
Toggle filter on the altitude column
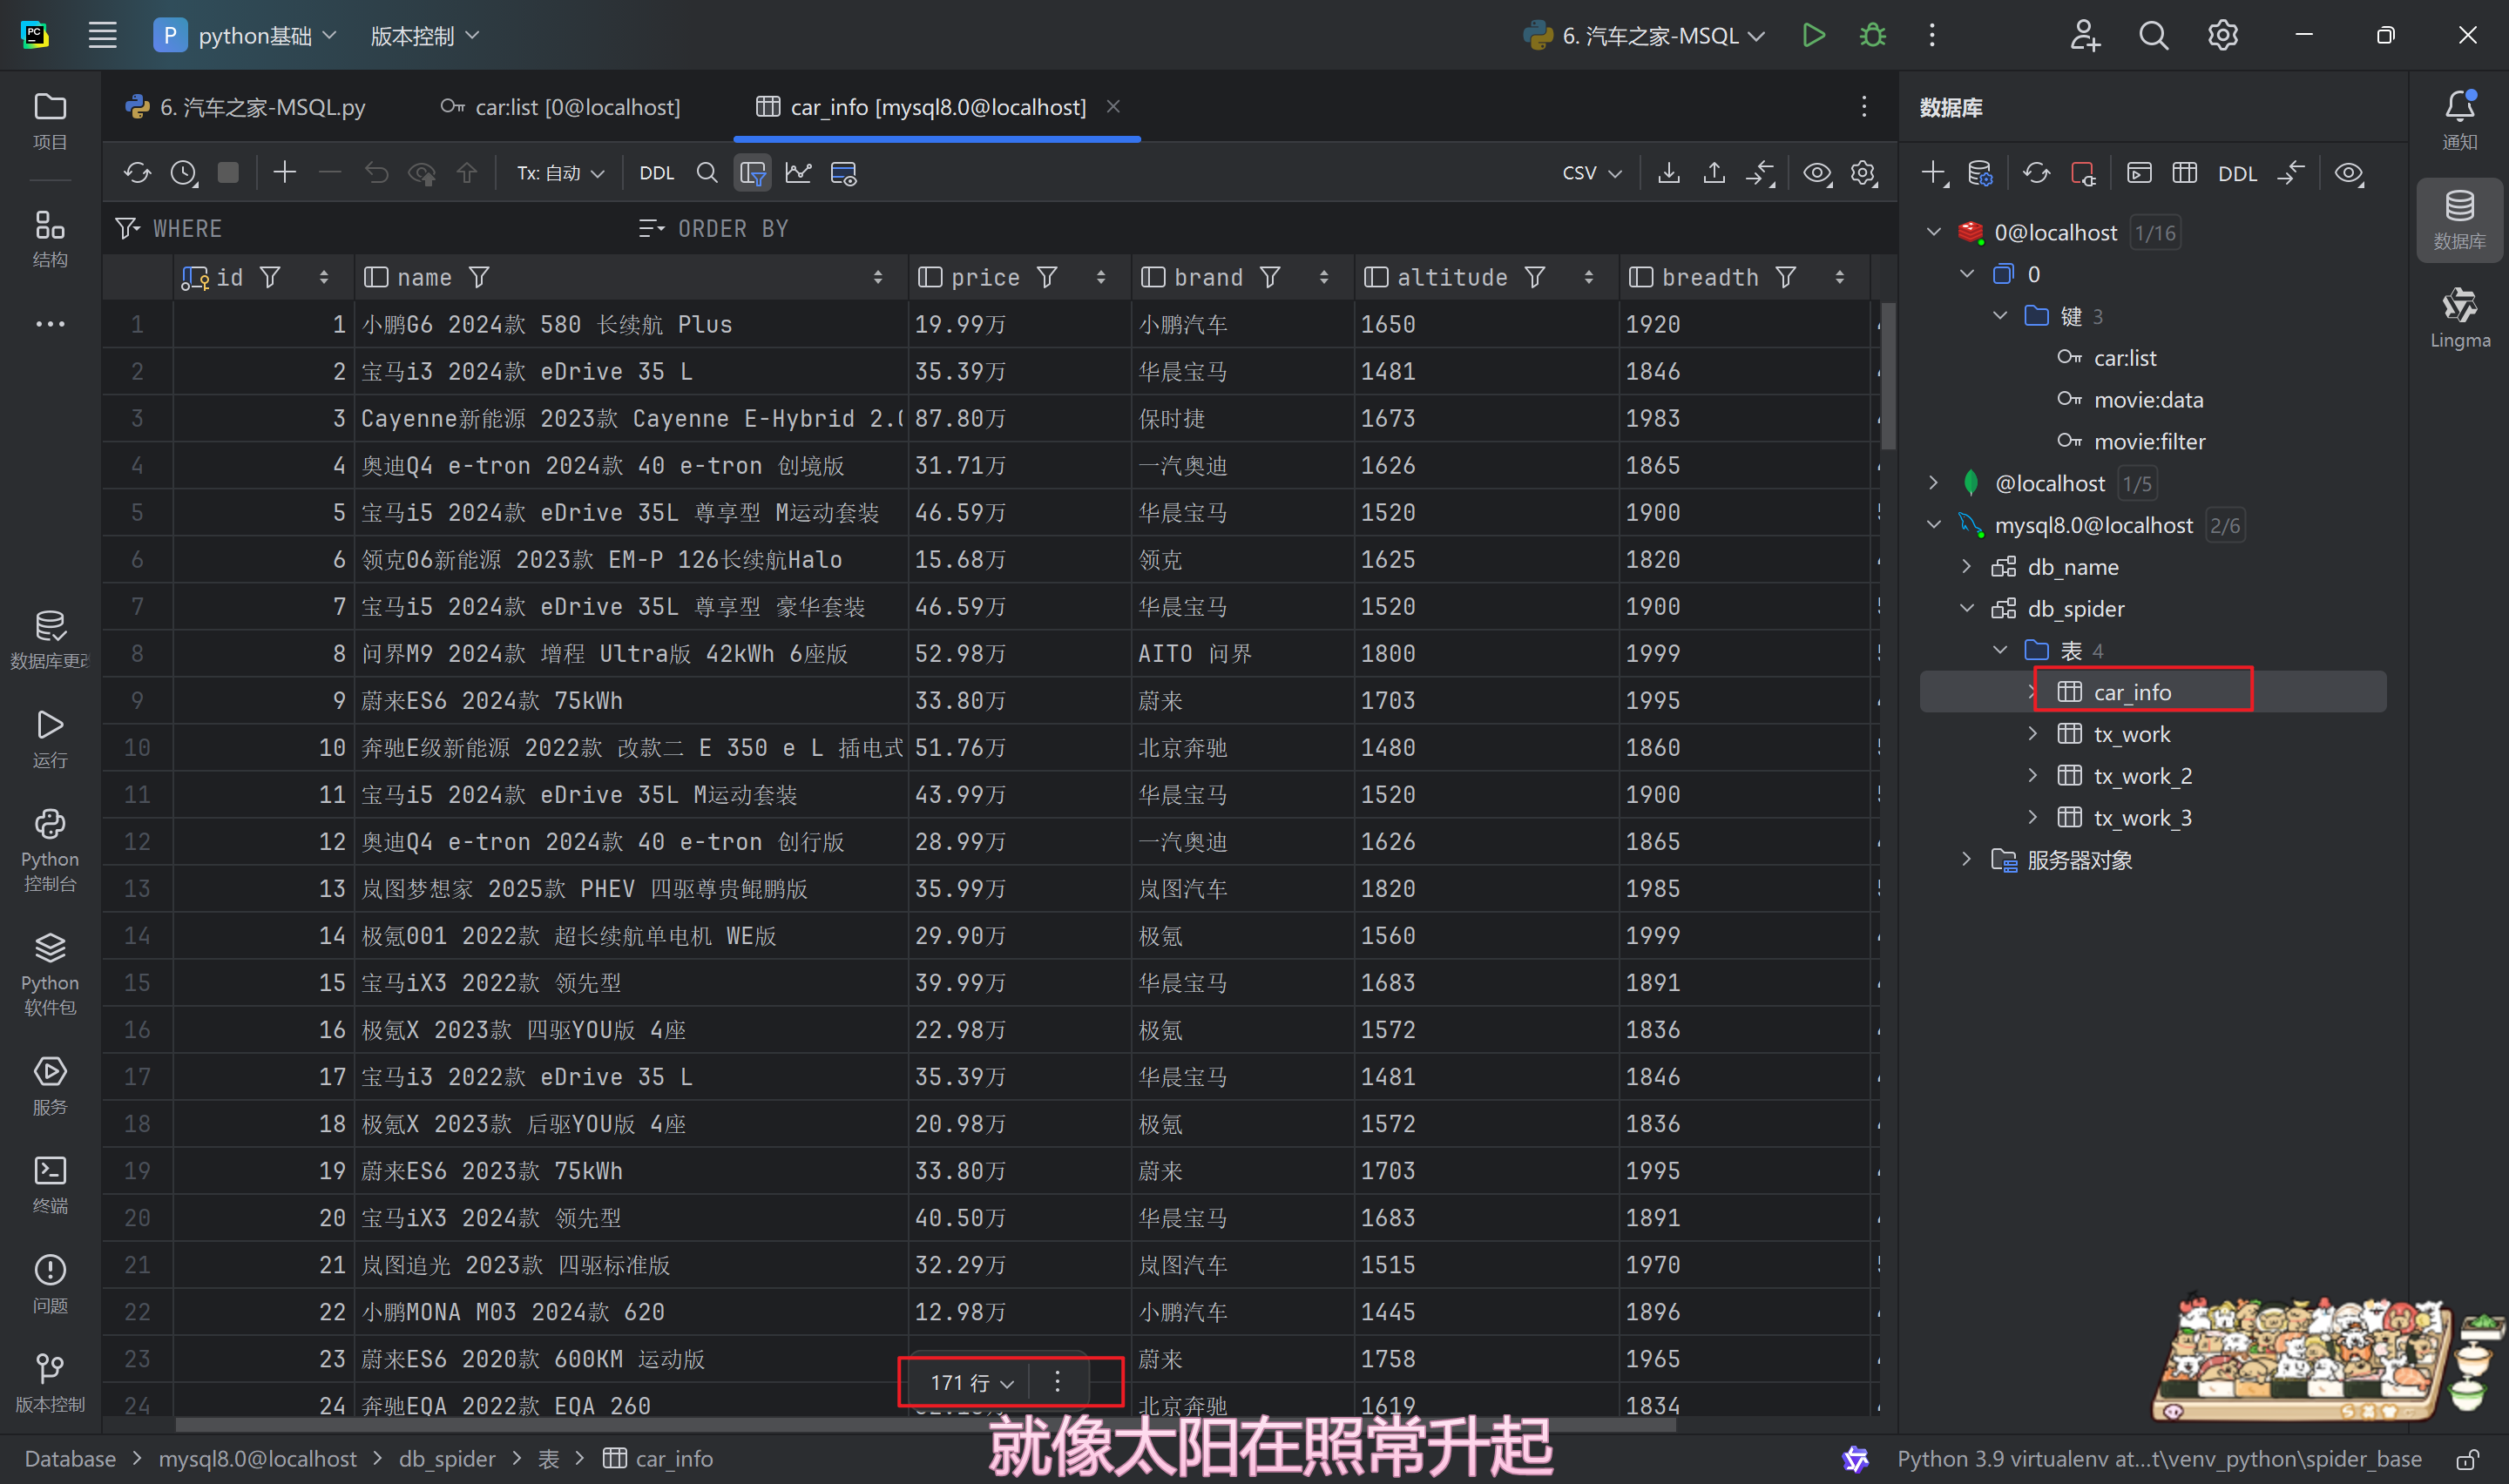click(x=1534, y=277)
